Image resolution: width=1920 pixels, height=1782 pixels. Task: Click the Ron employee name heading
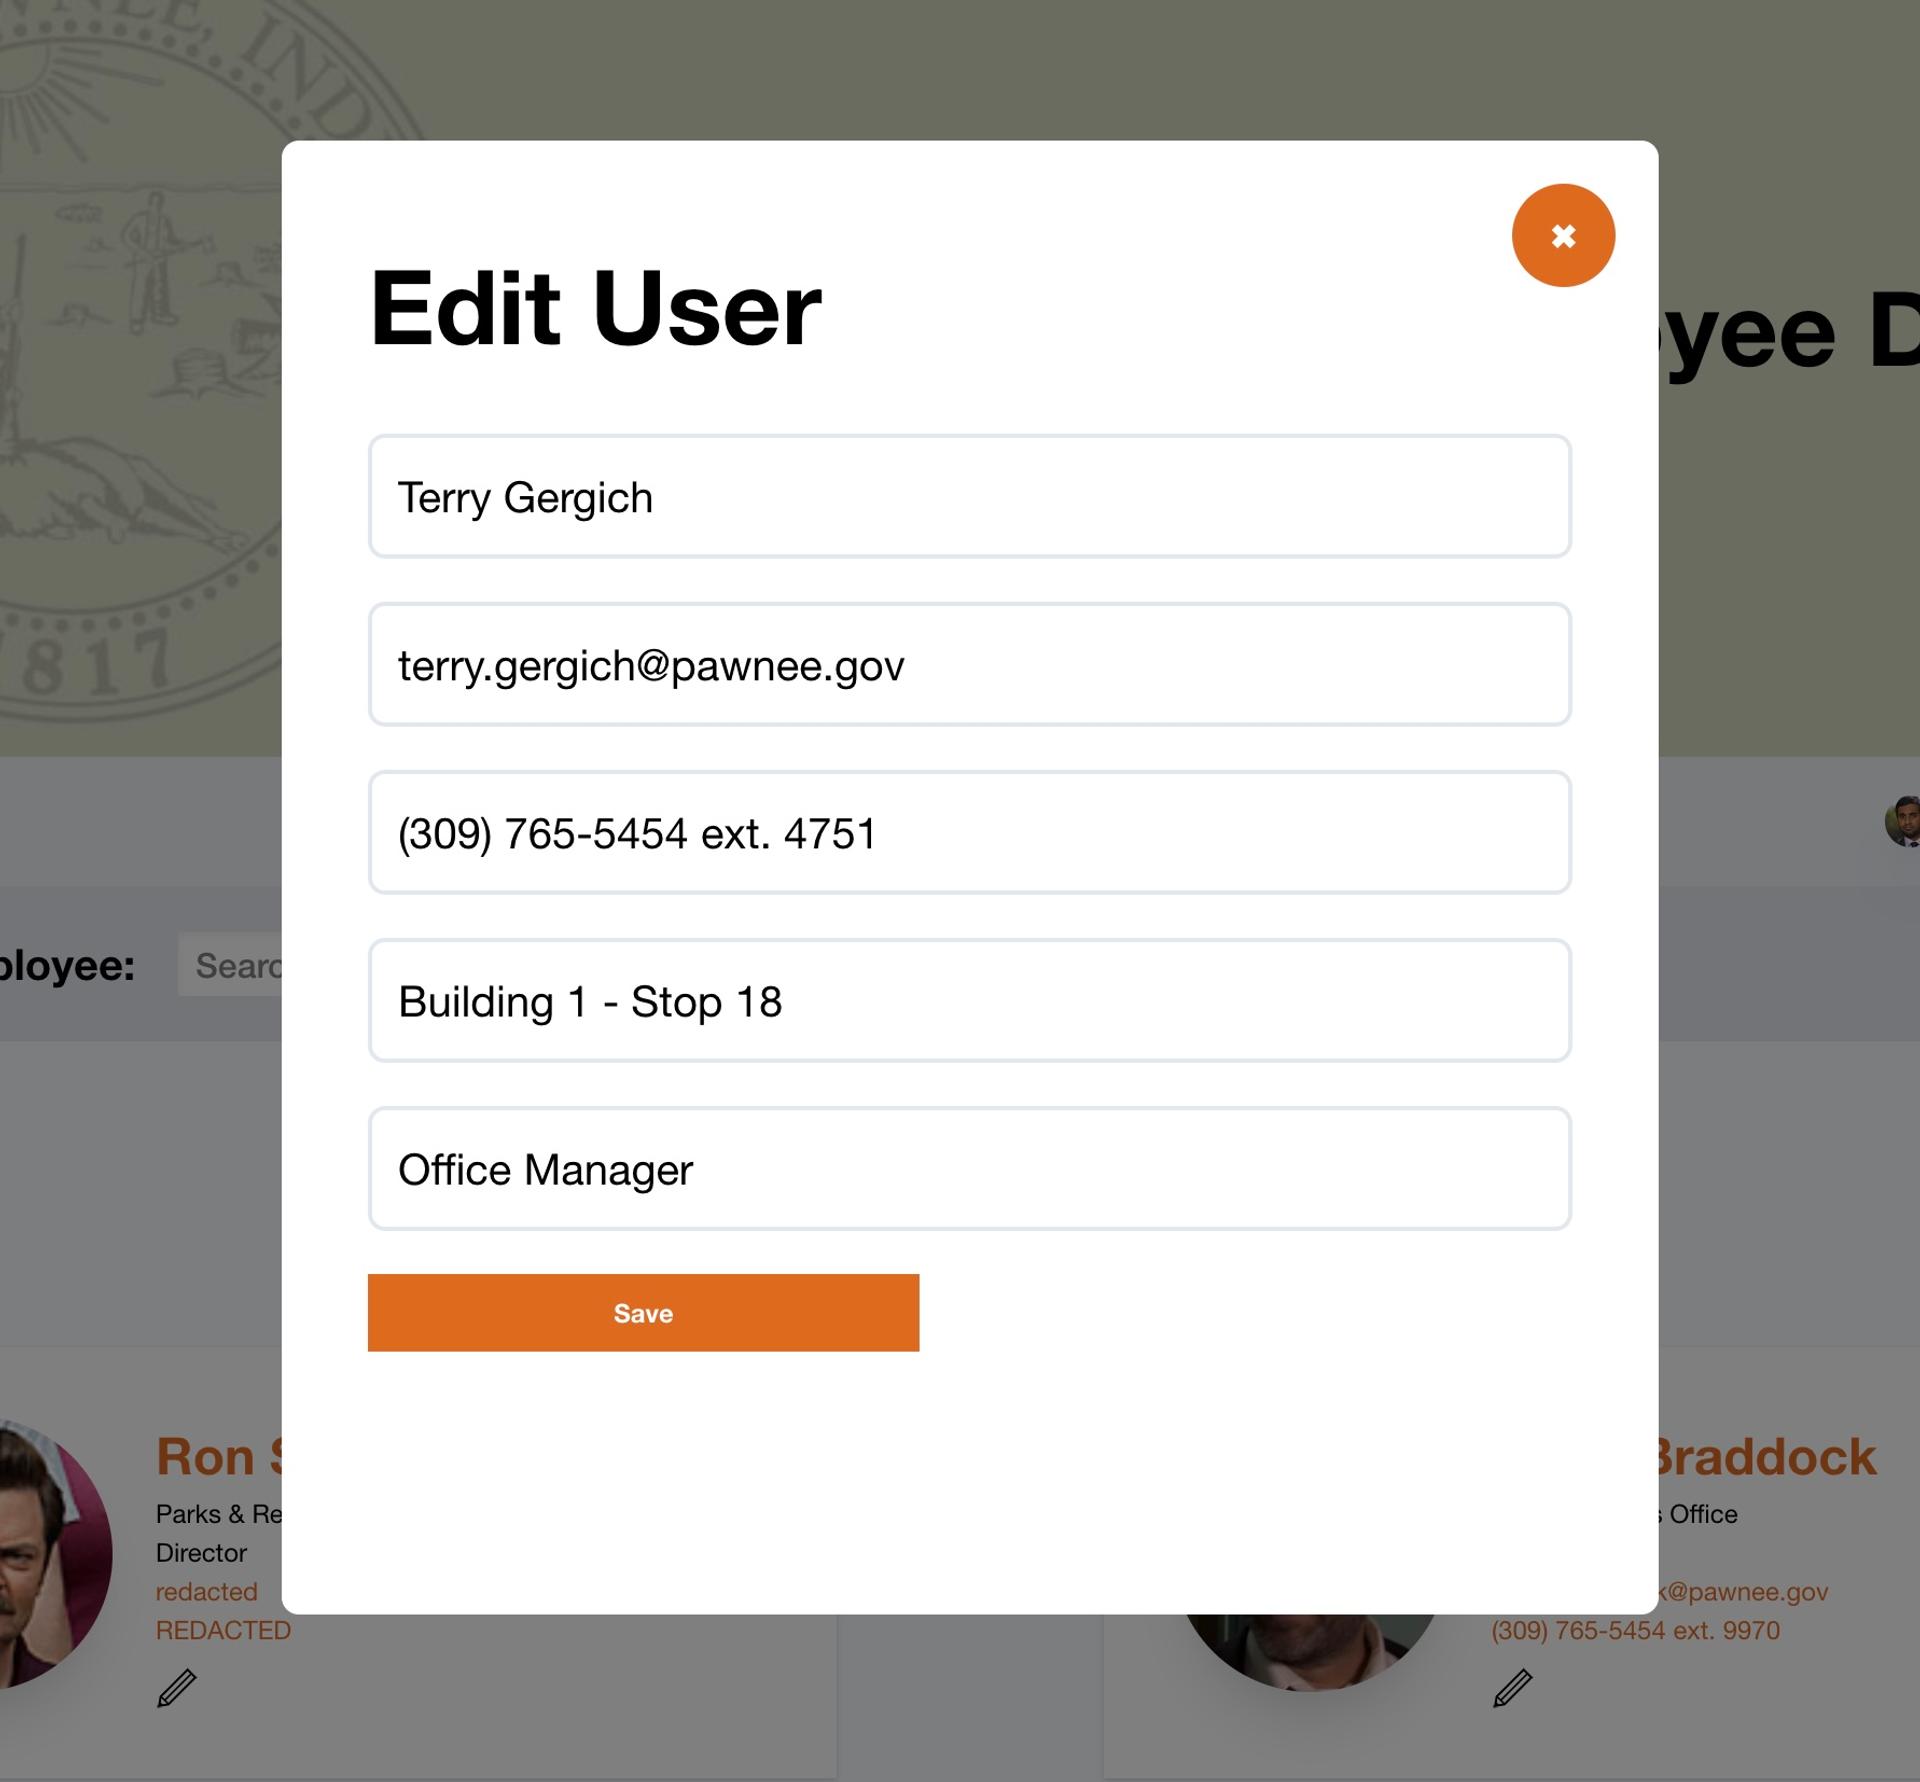click(x=219, y=1456)
